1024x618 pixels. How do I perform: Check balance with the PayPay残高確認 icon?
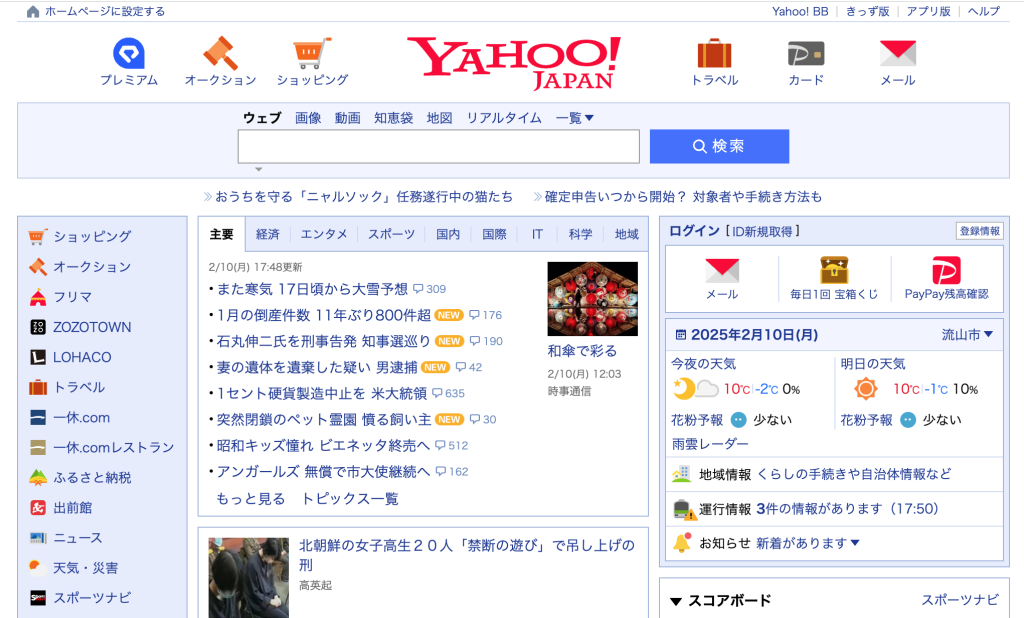pyautogui.click(x=945, y=273)
